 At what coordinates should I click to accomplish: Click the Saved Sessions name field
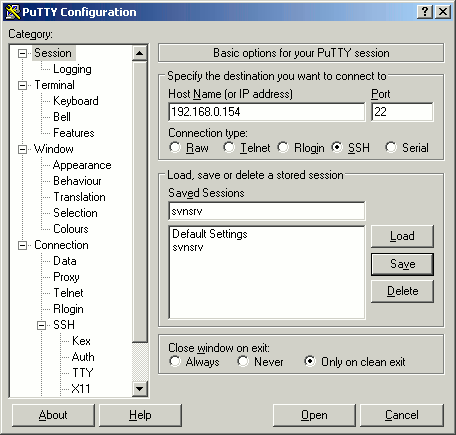[267, 211]
